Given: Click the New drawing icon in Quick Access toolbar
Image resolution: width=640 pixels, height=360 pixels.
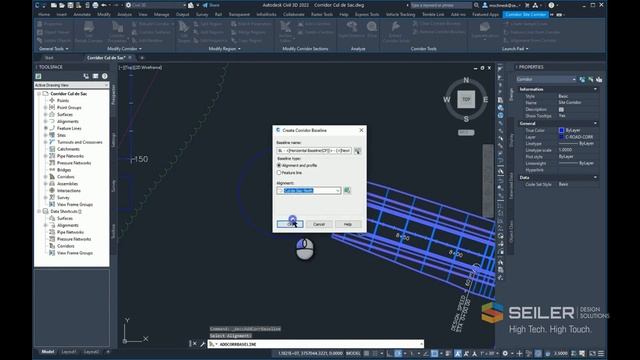Looking at the screenshot, I should pyautogui.click(x=53, y=5).
